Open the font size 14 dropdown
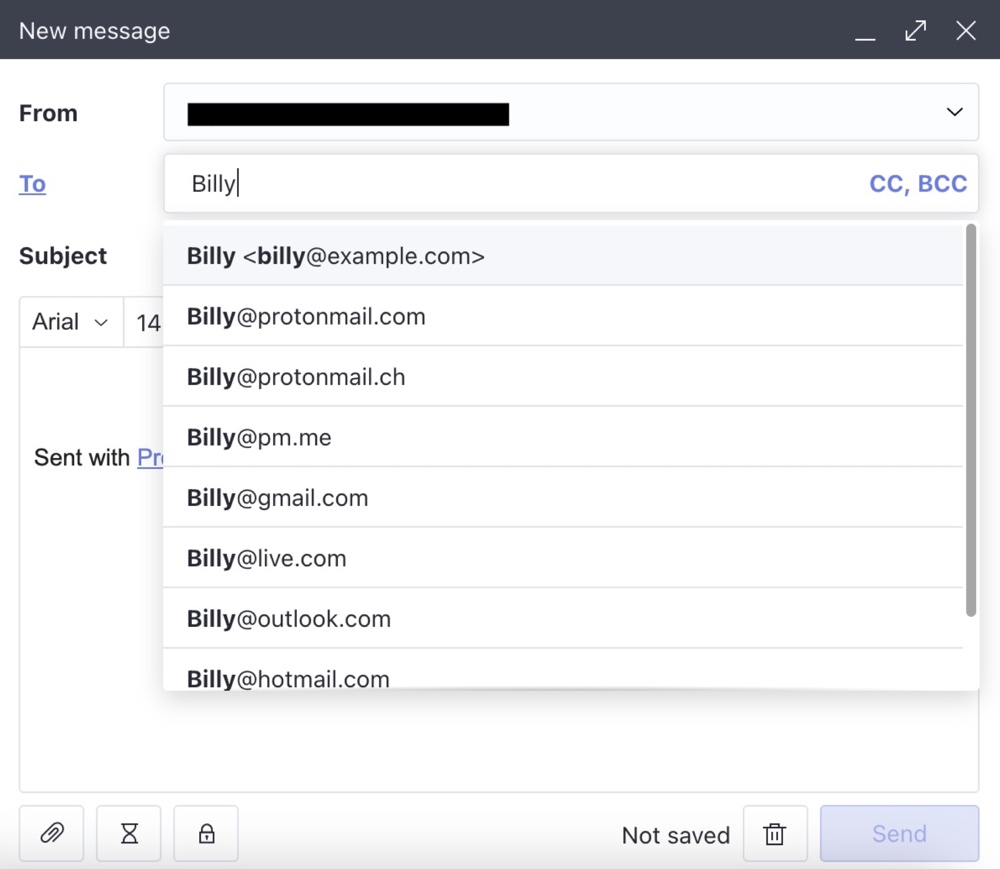1000x869 pixels. pyautogui.click(x=144, y=322)
